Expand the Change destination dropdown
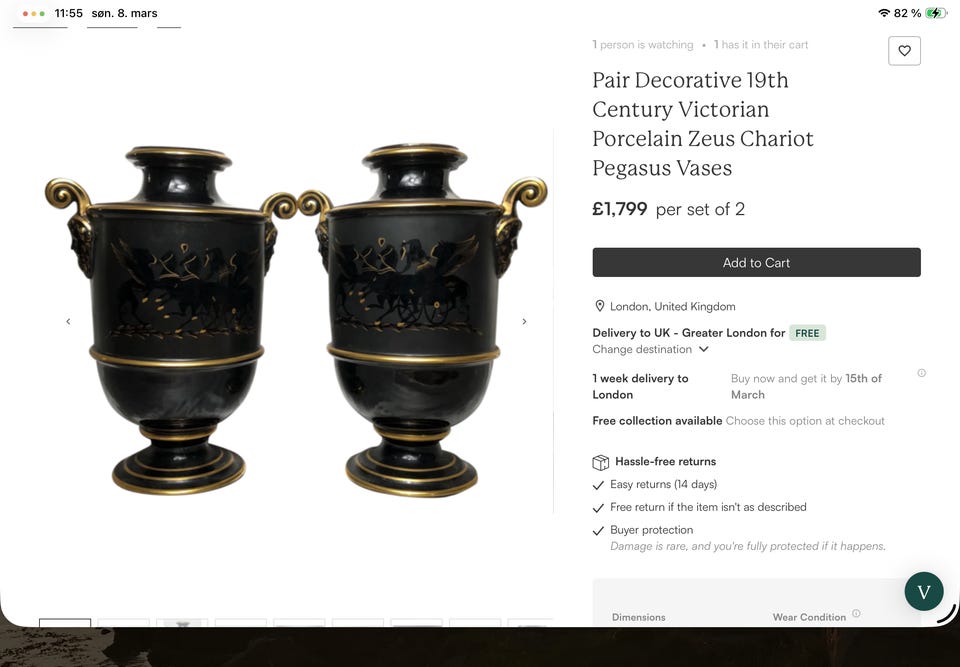 pos(650,349)
